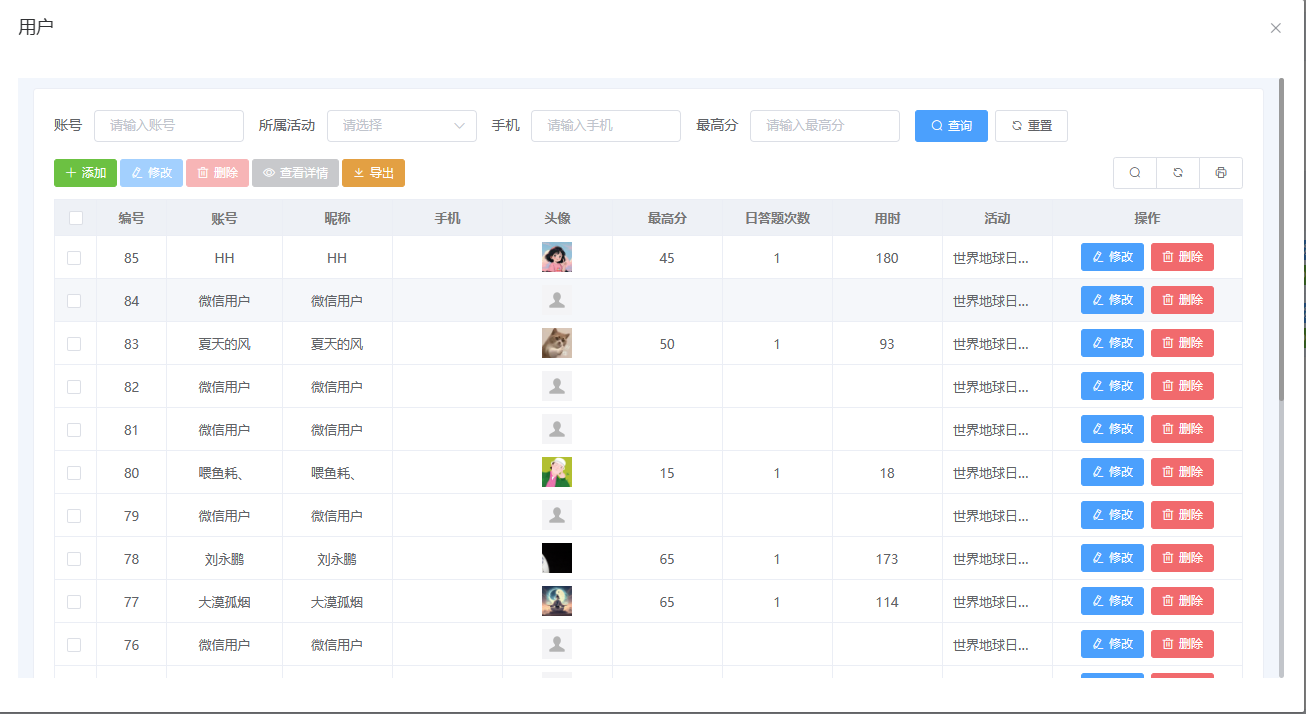
Task: Click the plus icon on the 添加 button
Action: 70,172
